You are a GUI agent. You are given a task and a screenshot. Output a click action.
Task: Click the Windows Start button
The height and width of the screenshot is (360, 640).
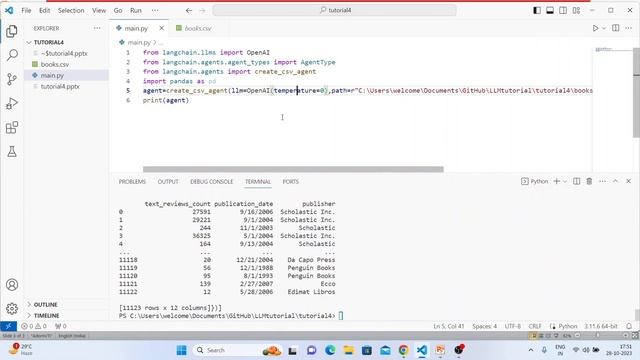pos(182,350)
